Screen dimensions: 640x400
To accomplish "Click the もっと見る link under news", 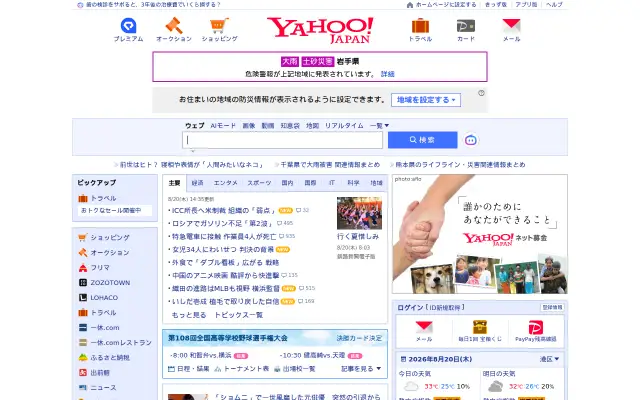I will tap(189, 315).
